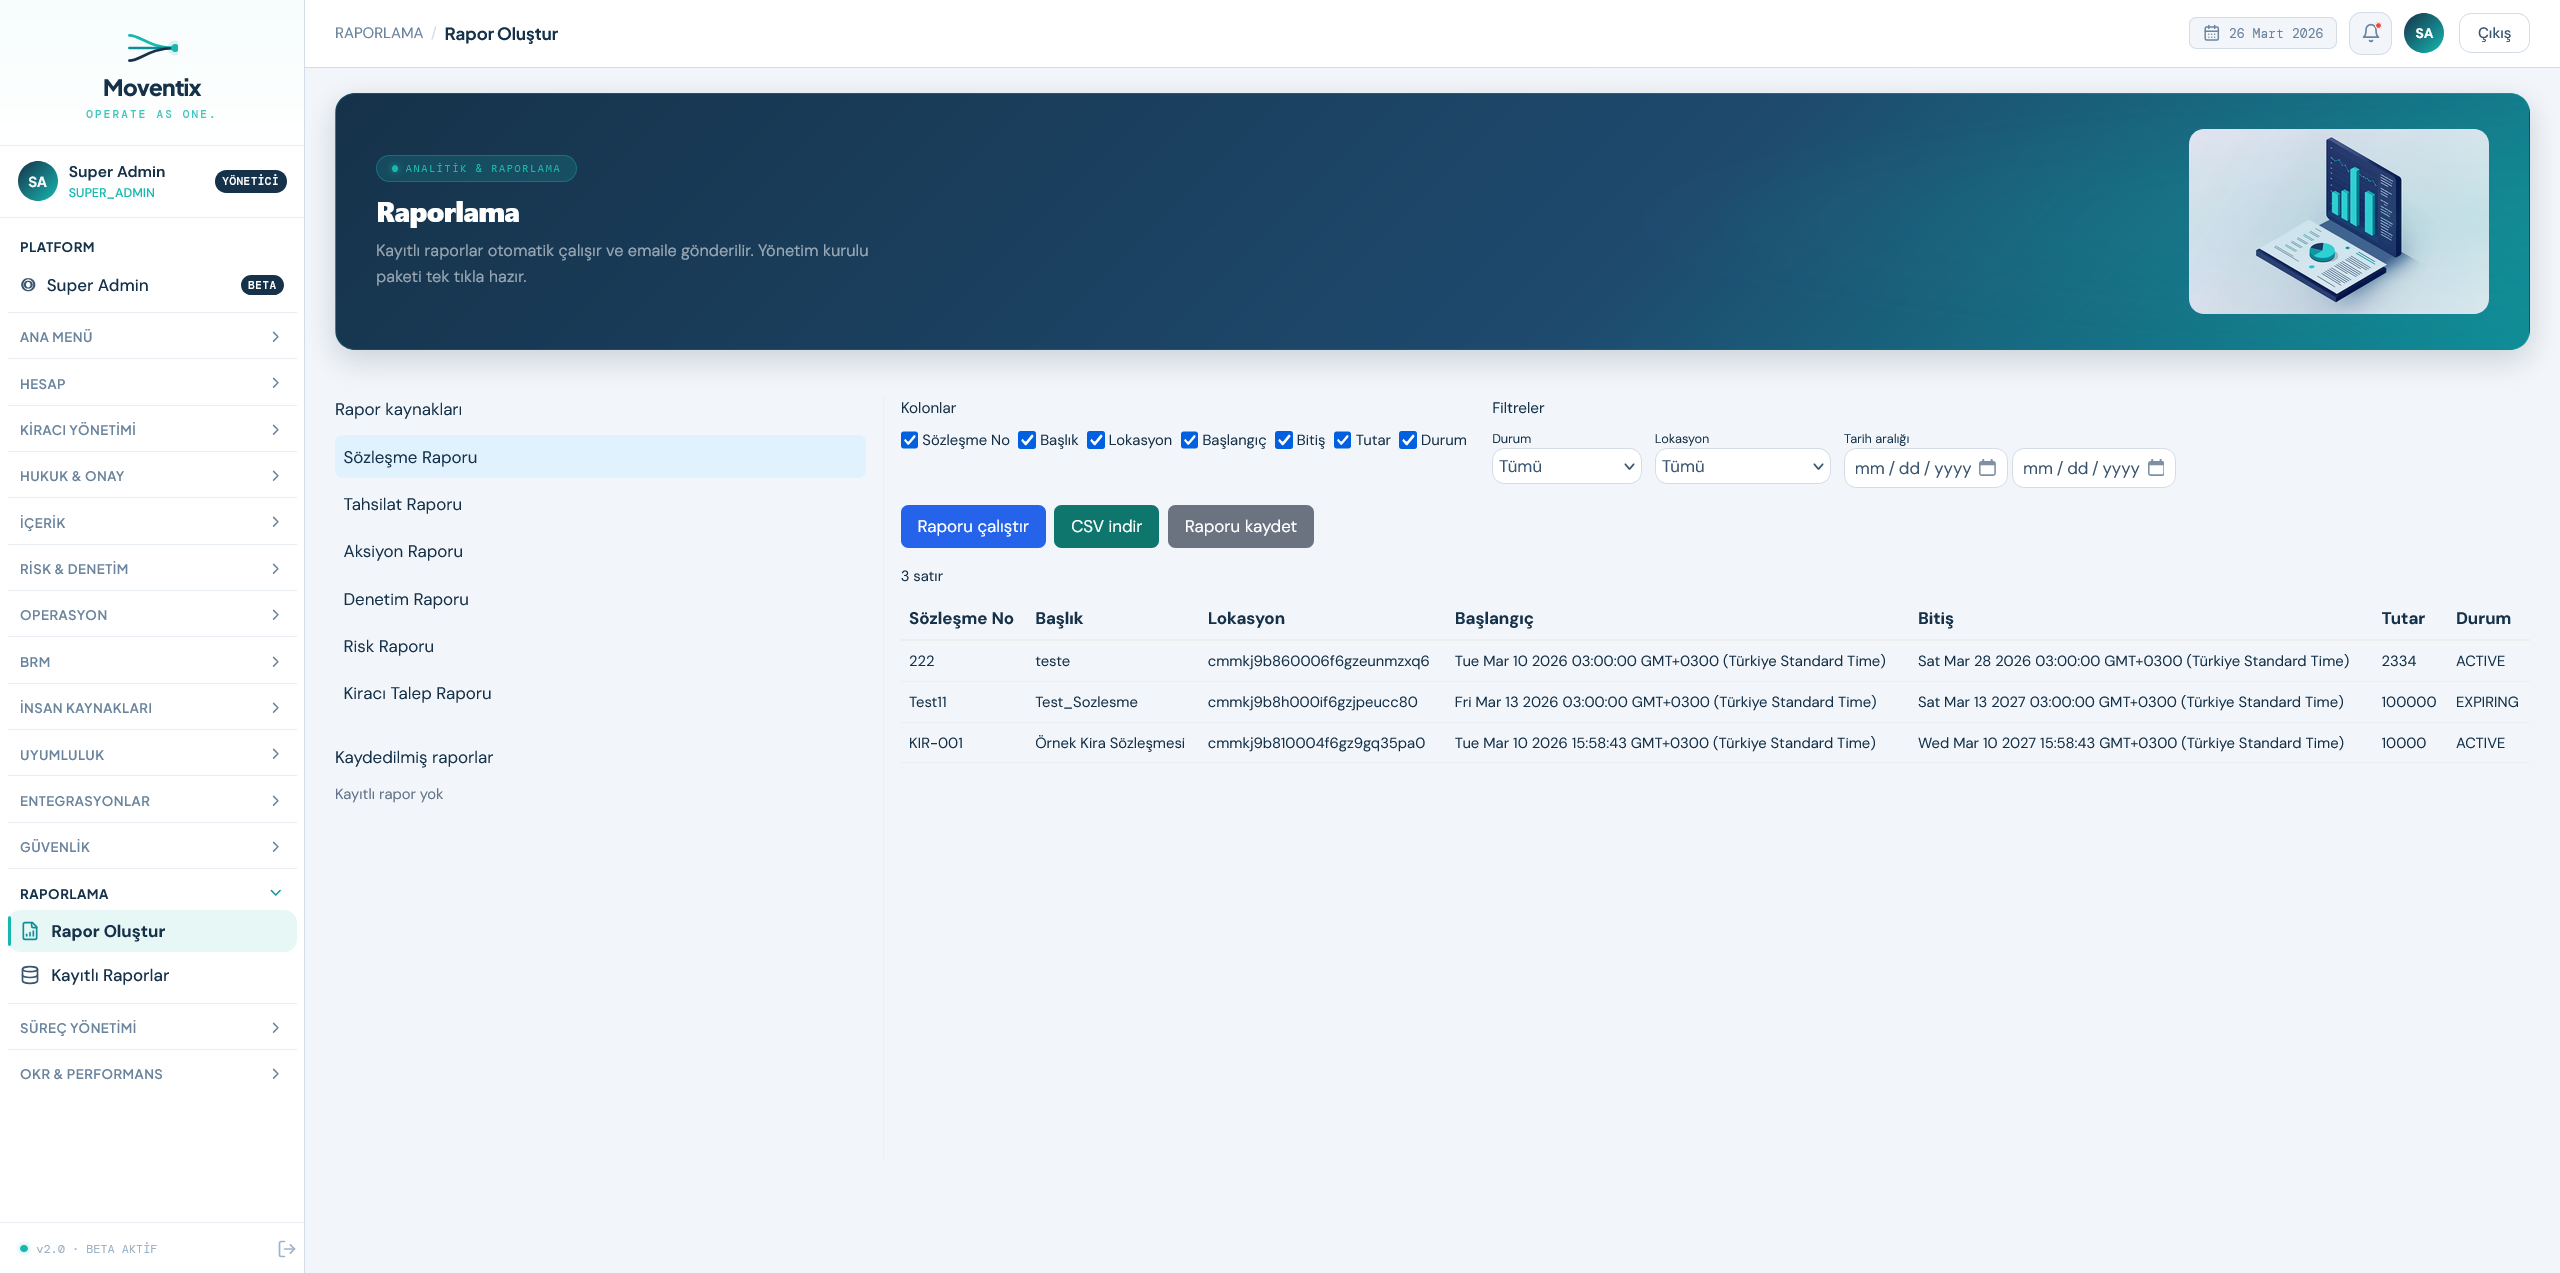This screenshot has width=2560, height=1273.
Task: Uncheck the Başlık column checkbox
Action: pyautogui.click(x=1027, y=440)
